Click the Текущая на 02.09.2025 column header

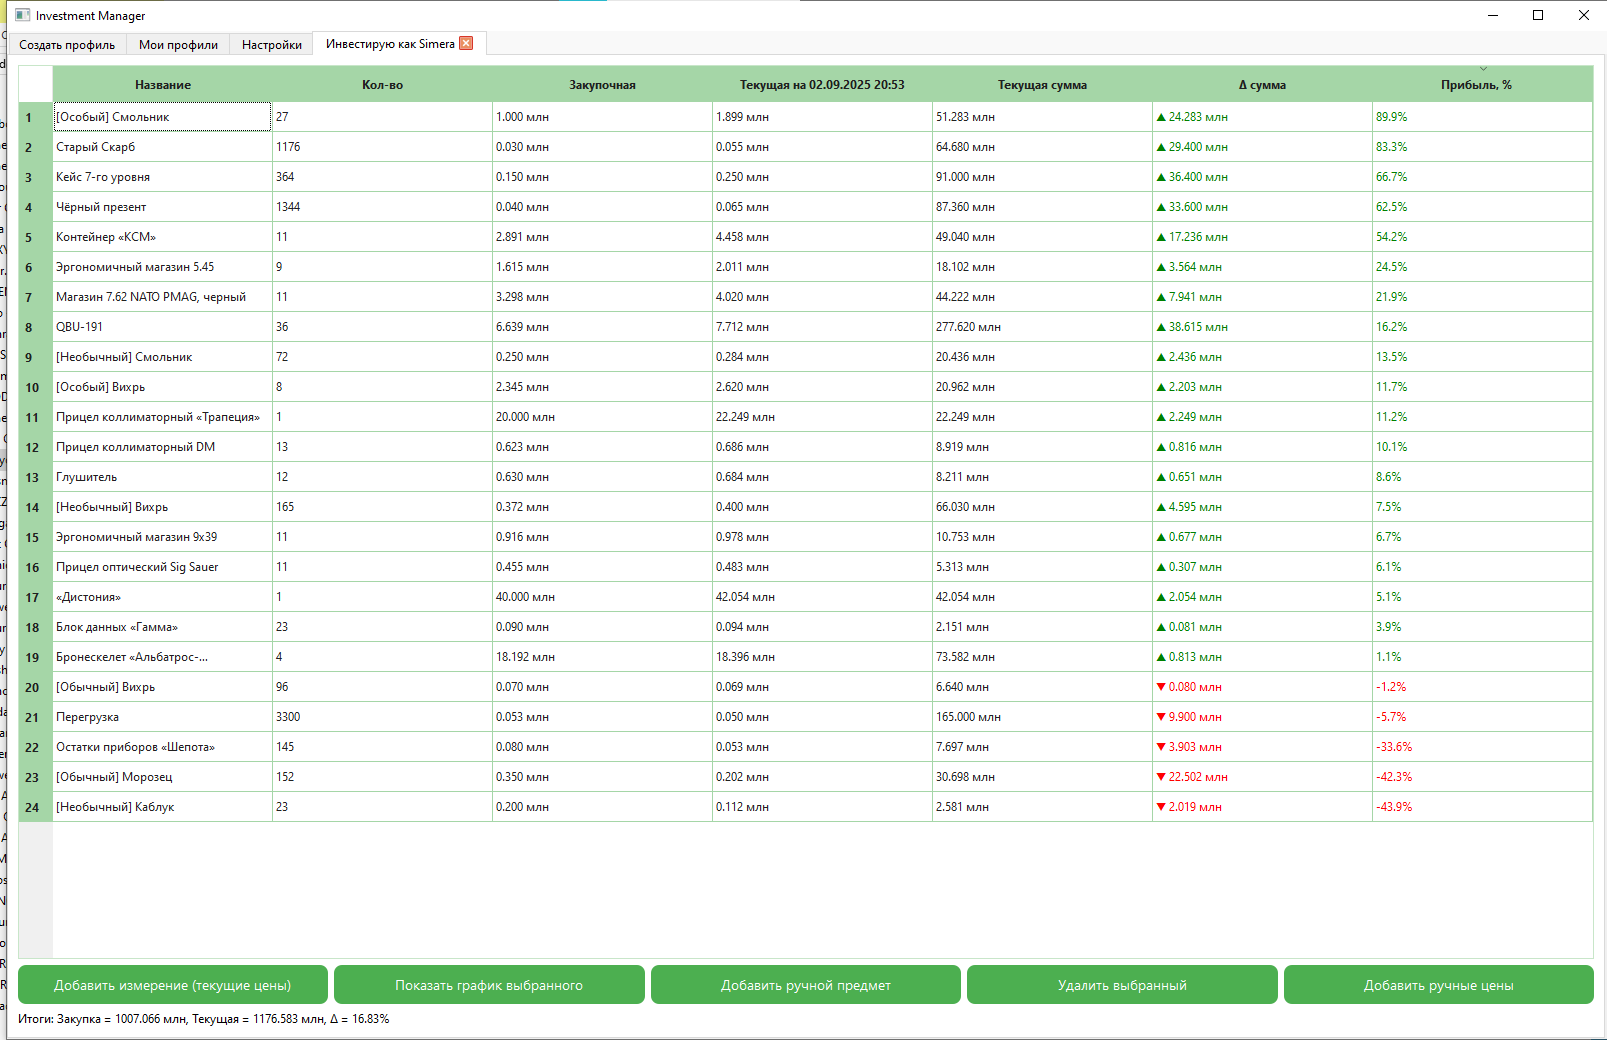point(823,85)
